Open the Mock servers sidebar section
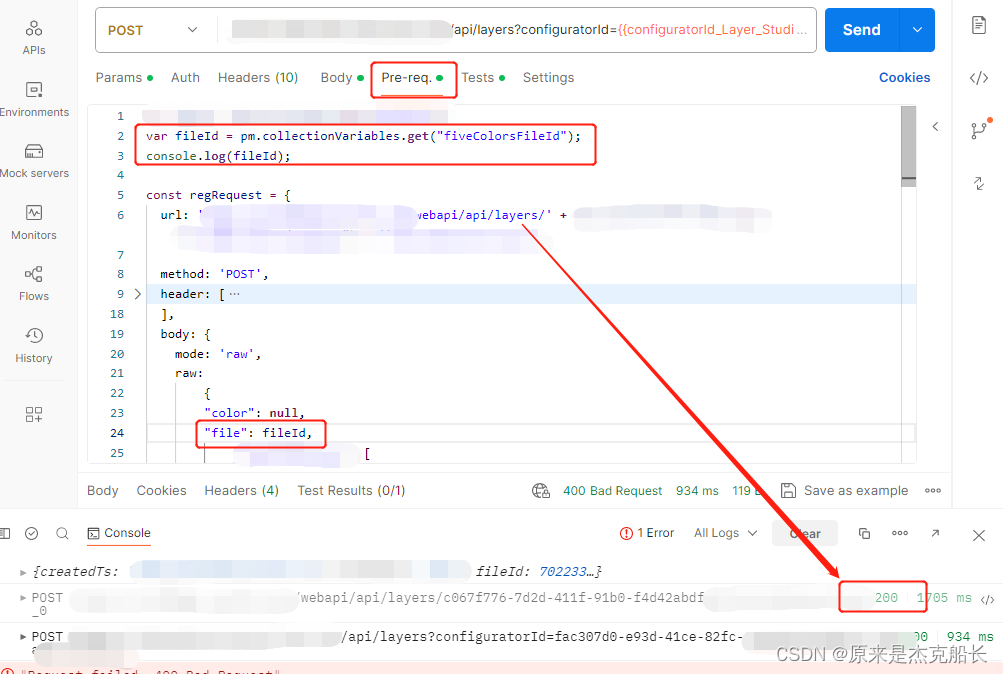This screenshot has width=1003, height=674. [34, 160]
